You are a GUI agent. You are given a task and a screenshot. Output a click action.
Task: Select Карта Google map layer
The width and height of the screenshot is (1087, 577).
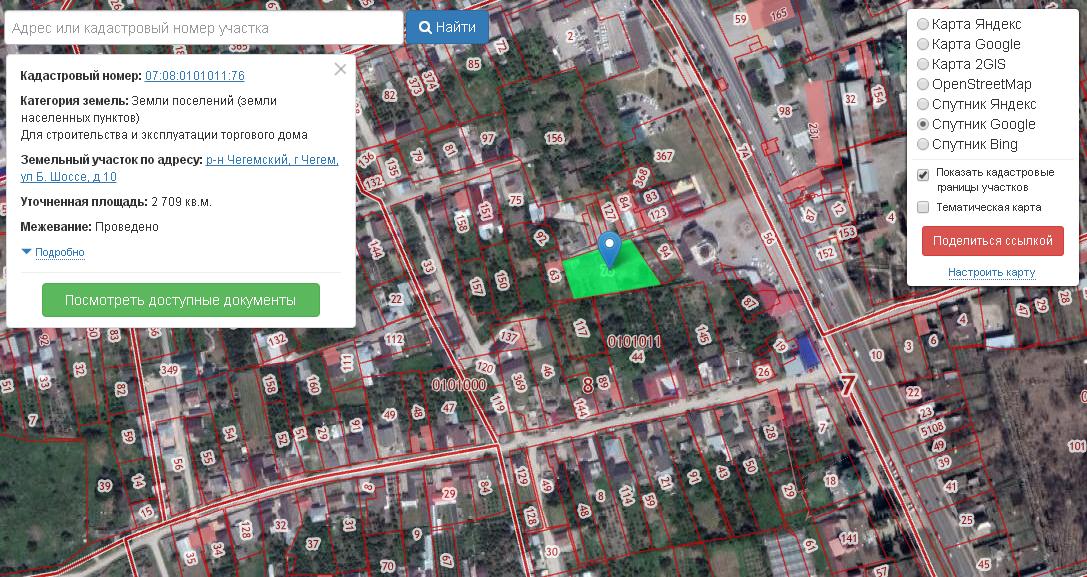pos(923,44)
